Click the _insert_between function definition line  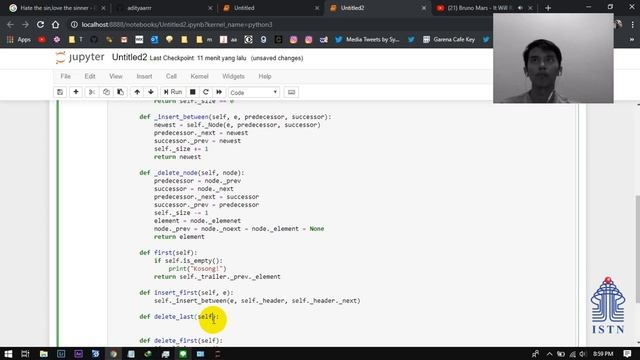[235, 117]
